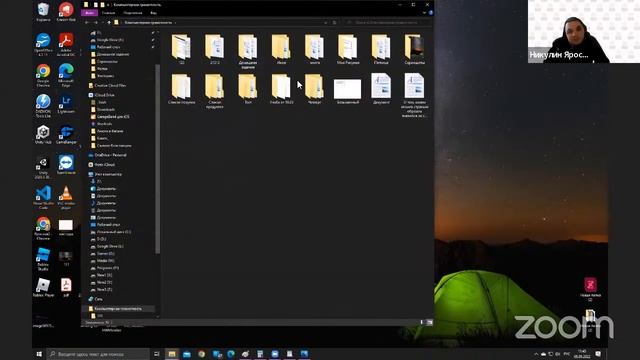Open the Вид ribbon tab
Image resolution: width=640 pixels, height=360 pixels.
pyautogui.click(x=153, y=13)
